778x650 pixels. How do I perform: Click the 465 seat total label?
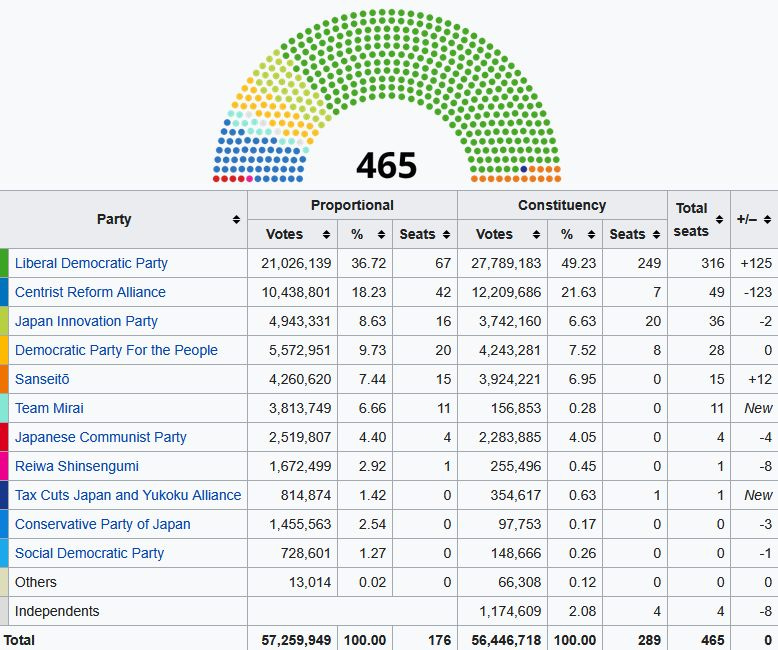pyautogui.click(x=387, y=165)
